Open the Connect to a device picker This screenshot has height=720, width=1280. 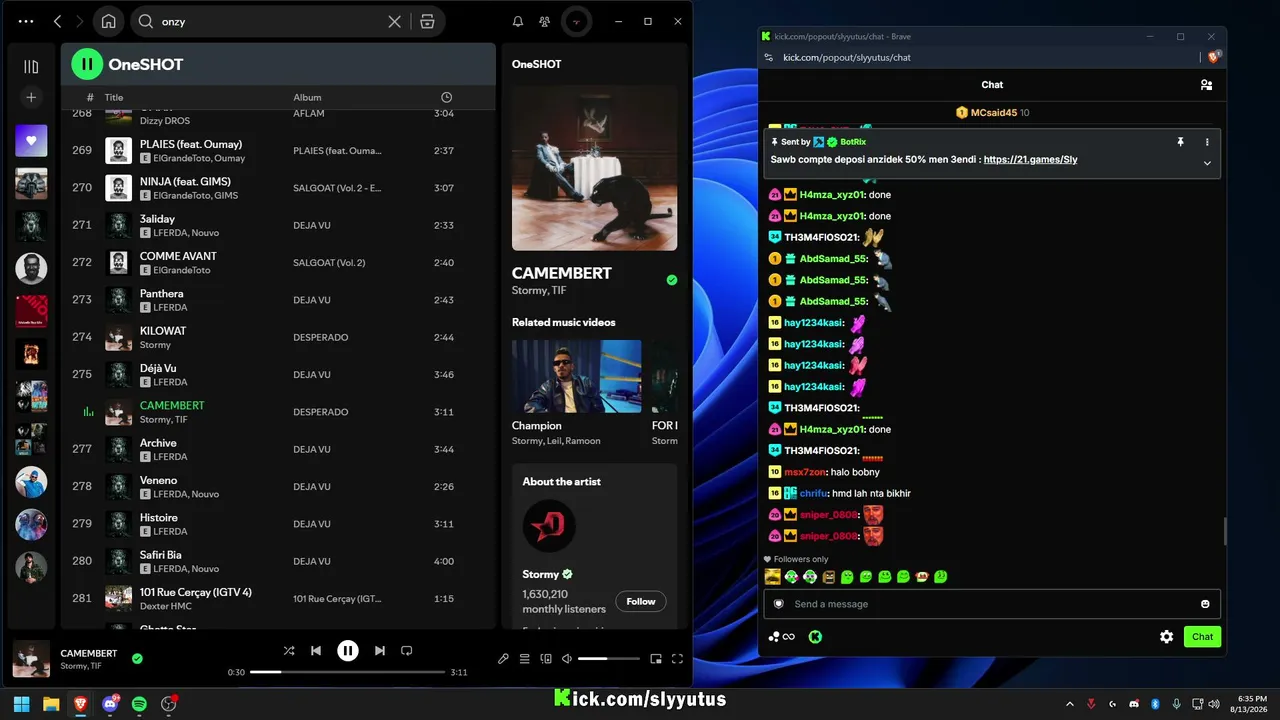tap(546, 659)
